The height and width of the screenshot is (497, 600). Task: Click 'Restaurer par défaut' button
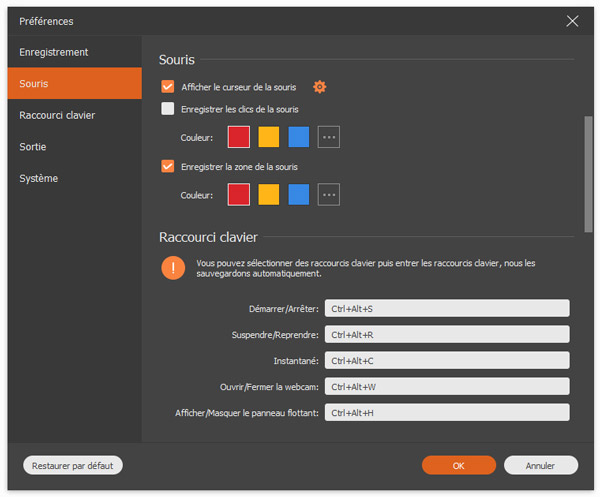(73, 465)
